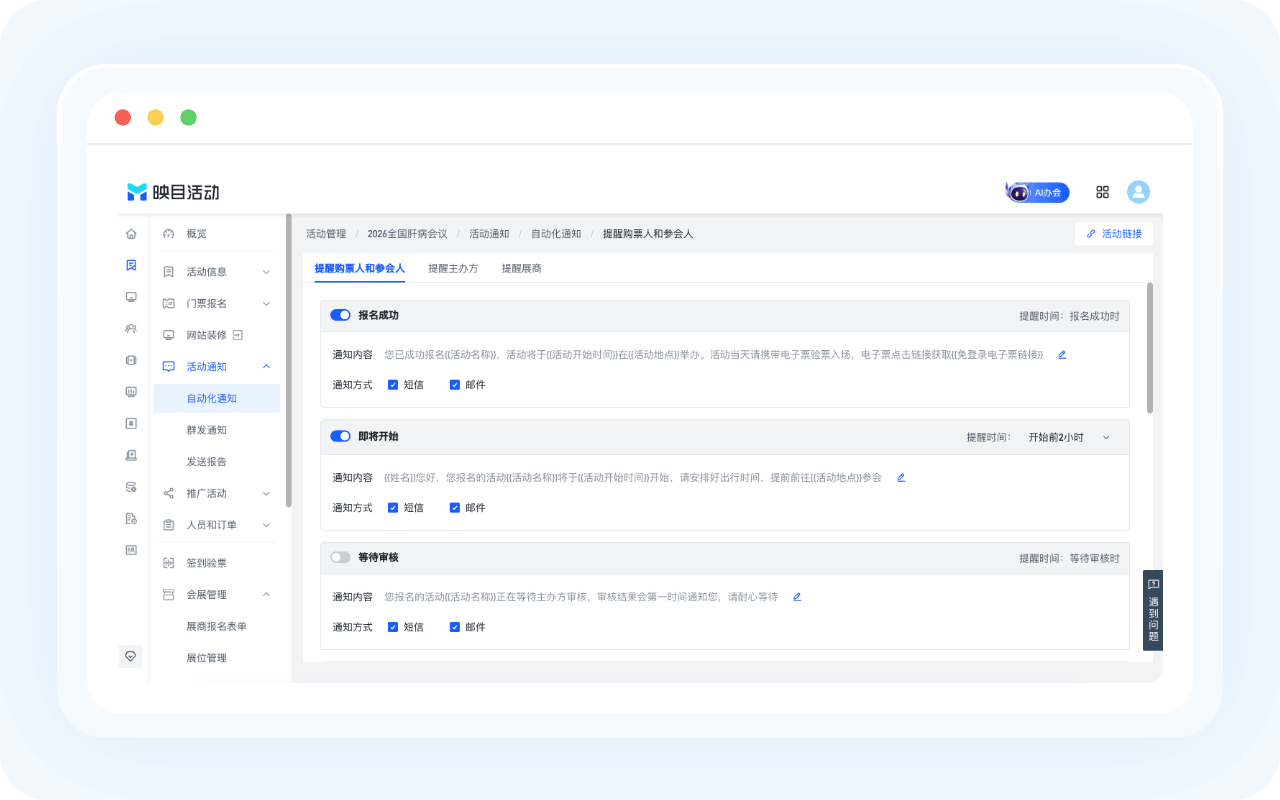Uncheck 邮件 checkbox under 报名成功
1280x800 pixels.
tap(455, 384)
